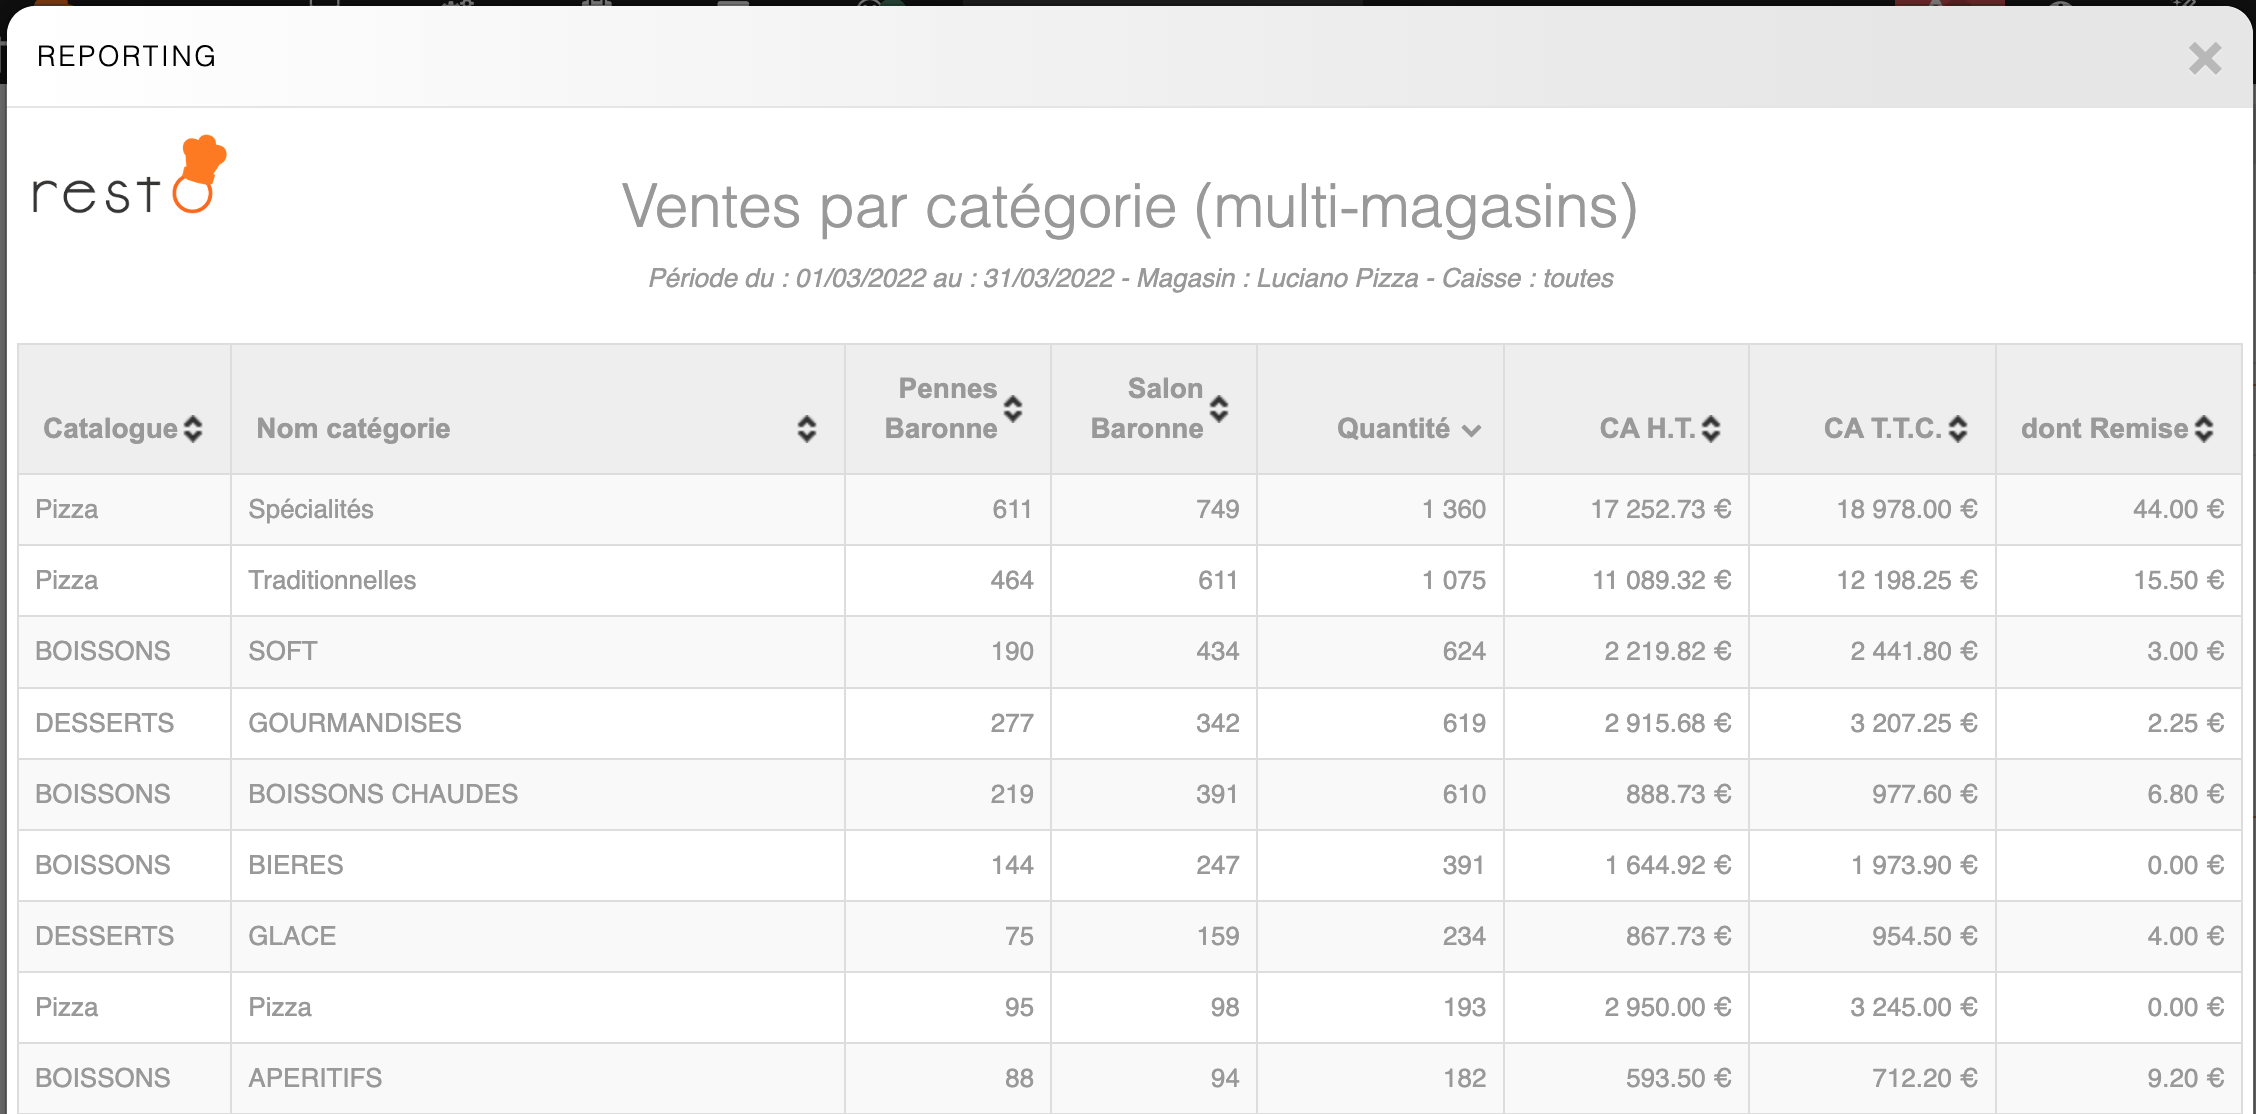
Task: Click the CA H.T. sort arrows
Action: tap(1711, 429)
